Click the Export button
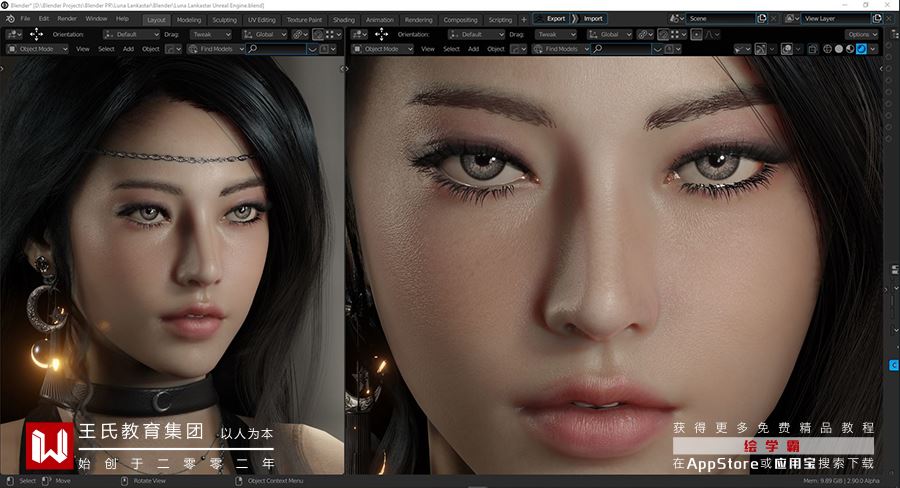The height and width of the screenshot is (488, 900). (x=551, y=19)
